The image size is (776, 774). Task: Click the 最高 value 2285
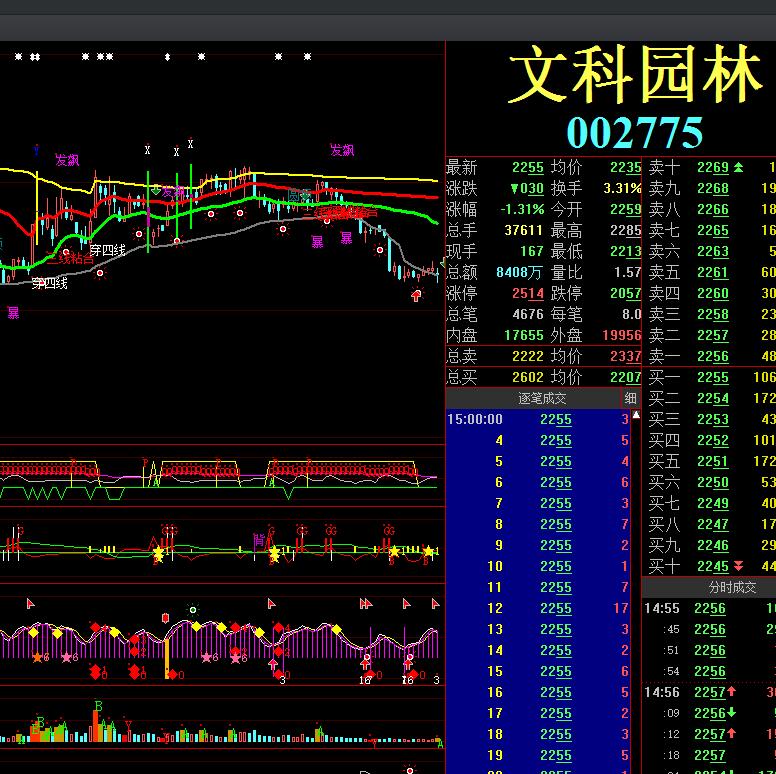(626, 230)
